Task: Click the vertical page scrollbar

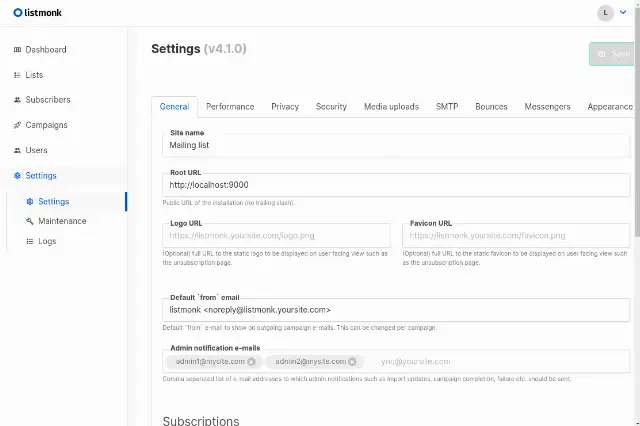Action: (637, 122)
